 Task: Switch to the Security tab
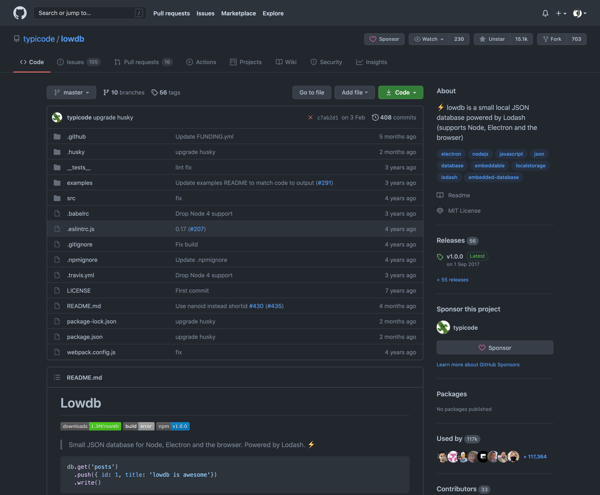click(326, 62)
